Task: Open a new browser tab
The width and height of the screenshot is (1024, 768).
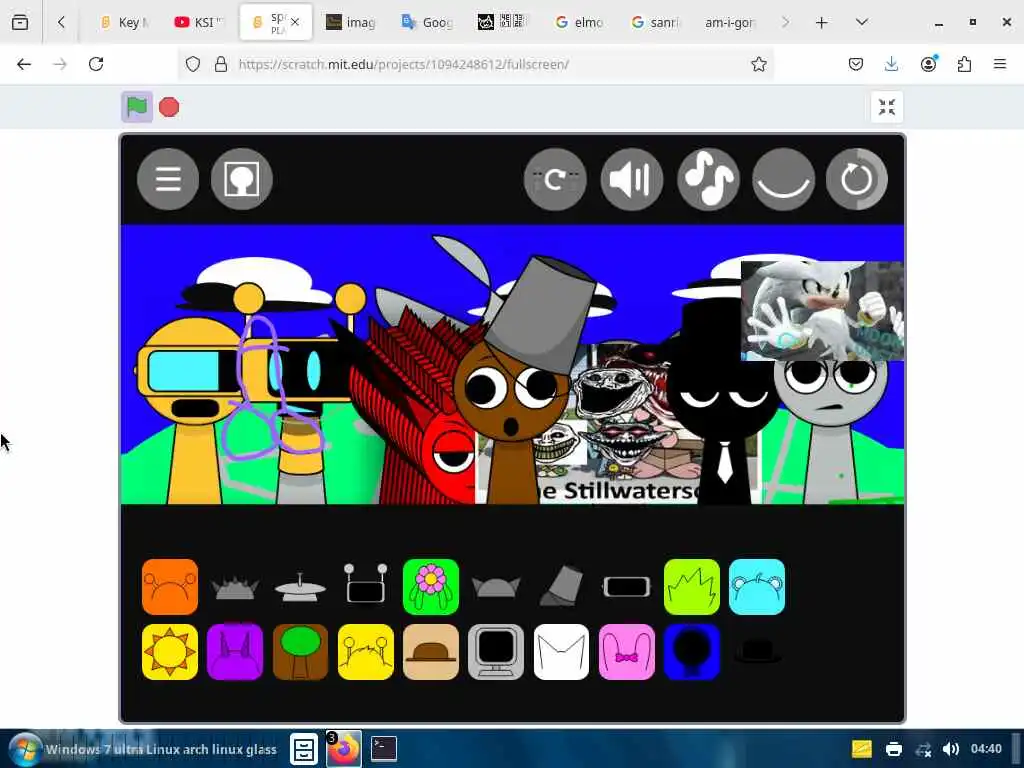Action: [x=822, y=22]
